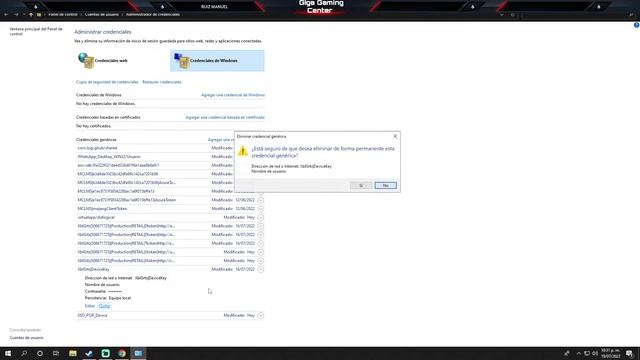Click the Quitar link under DeviceKey
Image resolution: width=640 pixels, height=360 pixels.
(x=104, y=306)
